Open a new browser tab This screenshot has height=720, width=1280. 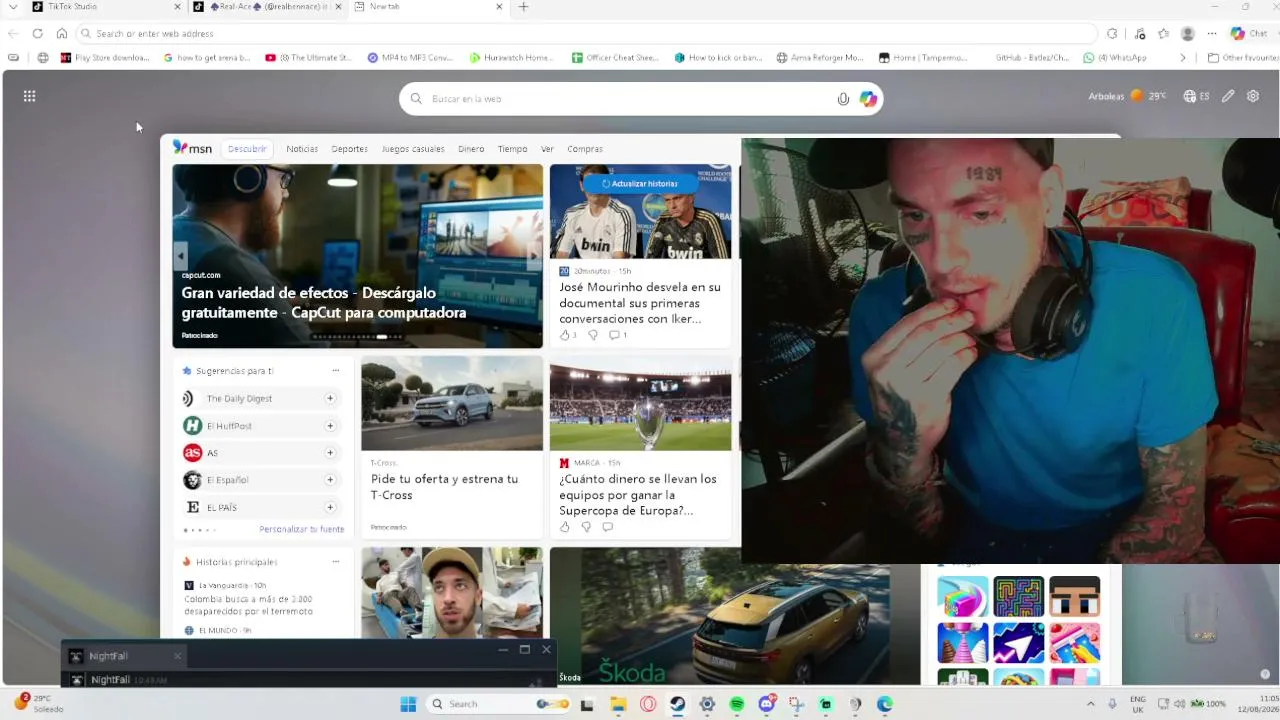523,7
